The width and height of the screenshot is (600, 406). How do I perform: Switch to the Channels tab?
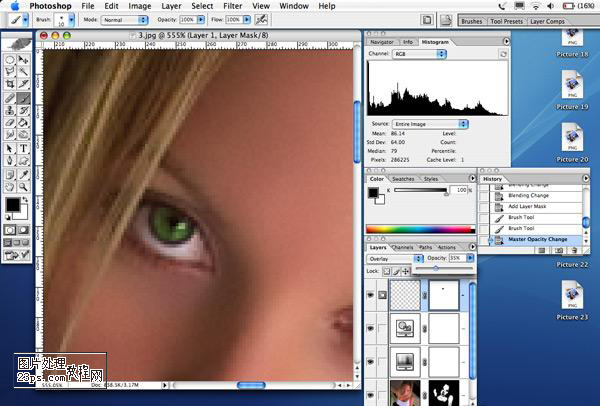coord(403,248)
